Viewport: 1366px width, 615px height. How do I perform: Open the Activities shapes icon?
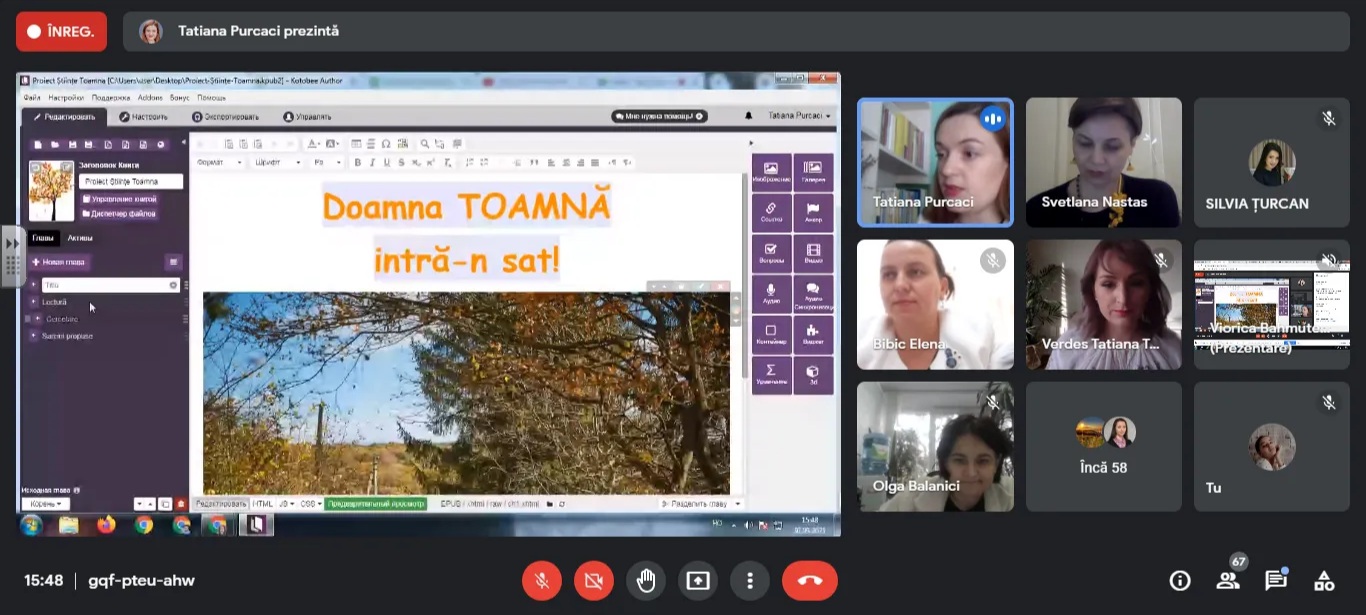[x=1323, y=580]
